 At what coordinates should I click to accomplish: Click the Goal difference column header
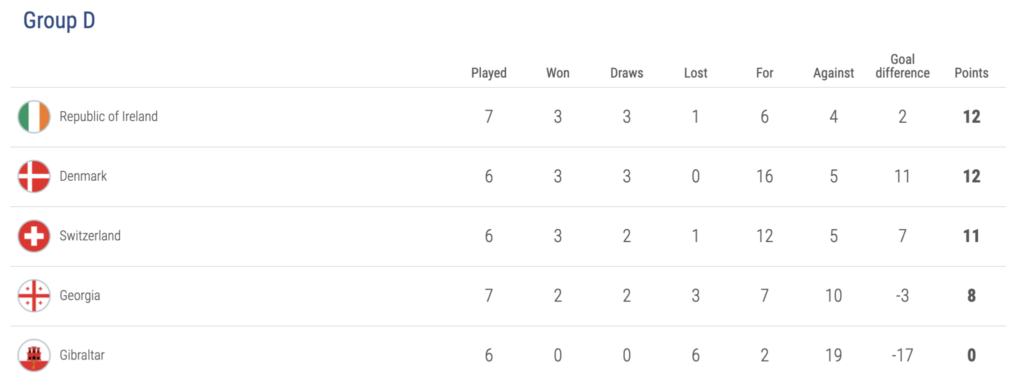903,66
